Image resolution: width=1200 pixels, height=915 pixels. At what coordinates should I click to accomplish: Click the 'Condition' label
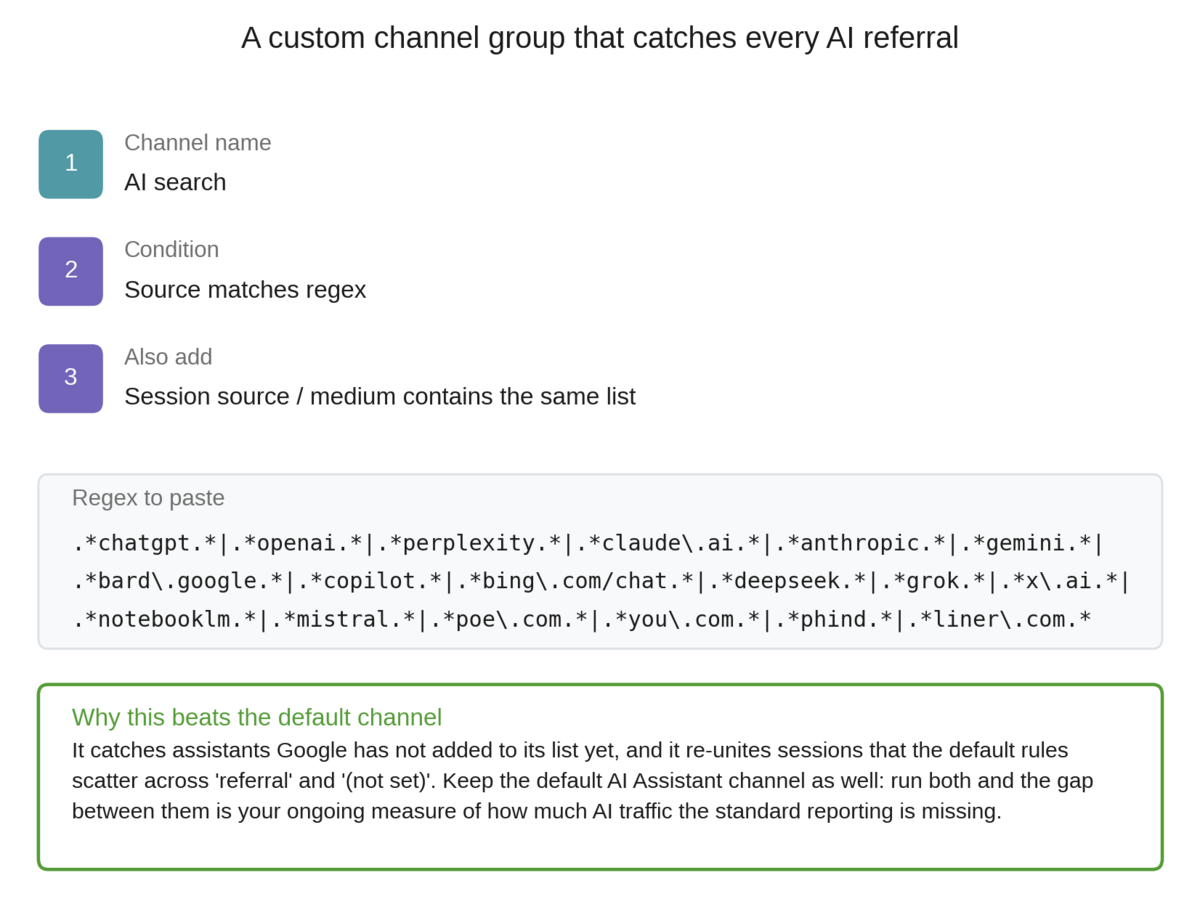click(x=171, y=250)
